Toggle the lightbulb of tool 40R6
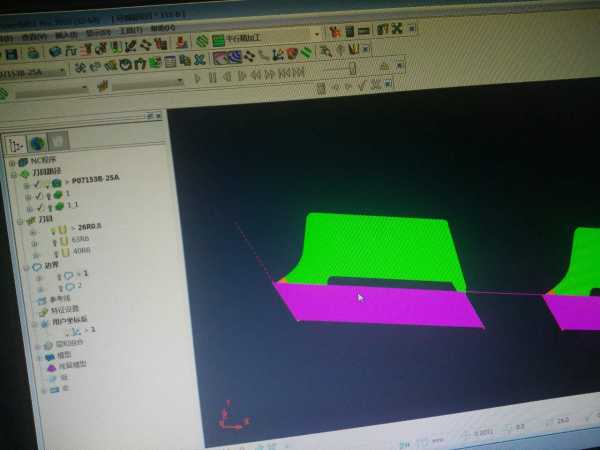The height and width of the screenshot is (450, 600). coord(57,253)
